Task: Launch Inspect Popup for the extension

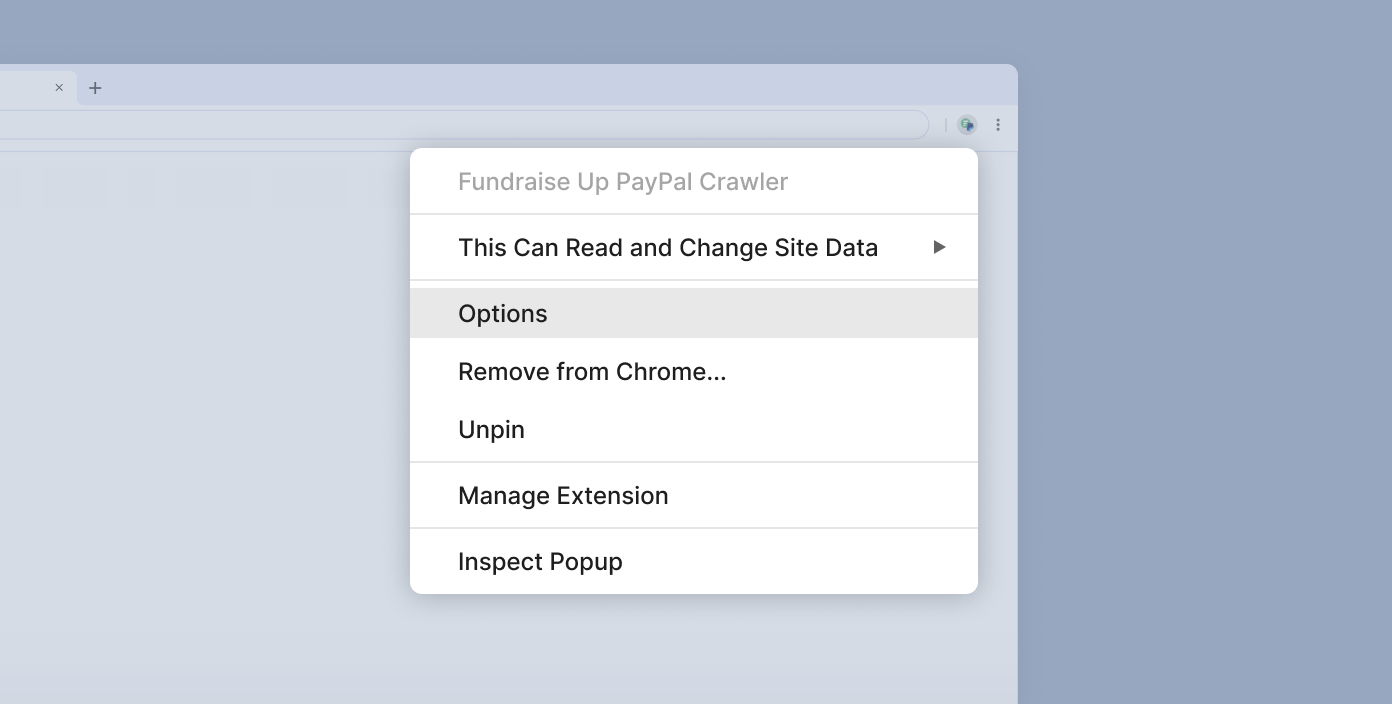Action: tap(540, 561)
